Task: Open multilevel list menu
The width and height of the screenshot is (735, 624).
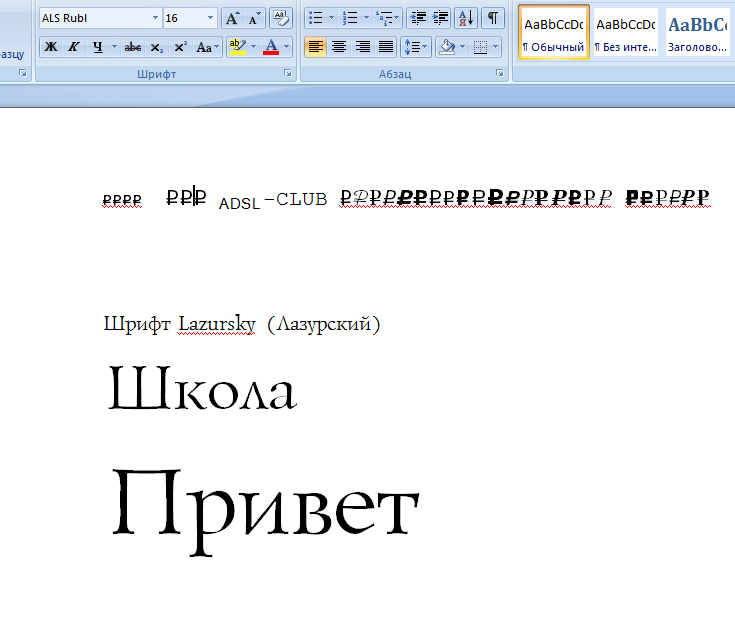Action: [x=387, y=18]
